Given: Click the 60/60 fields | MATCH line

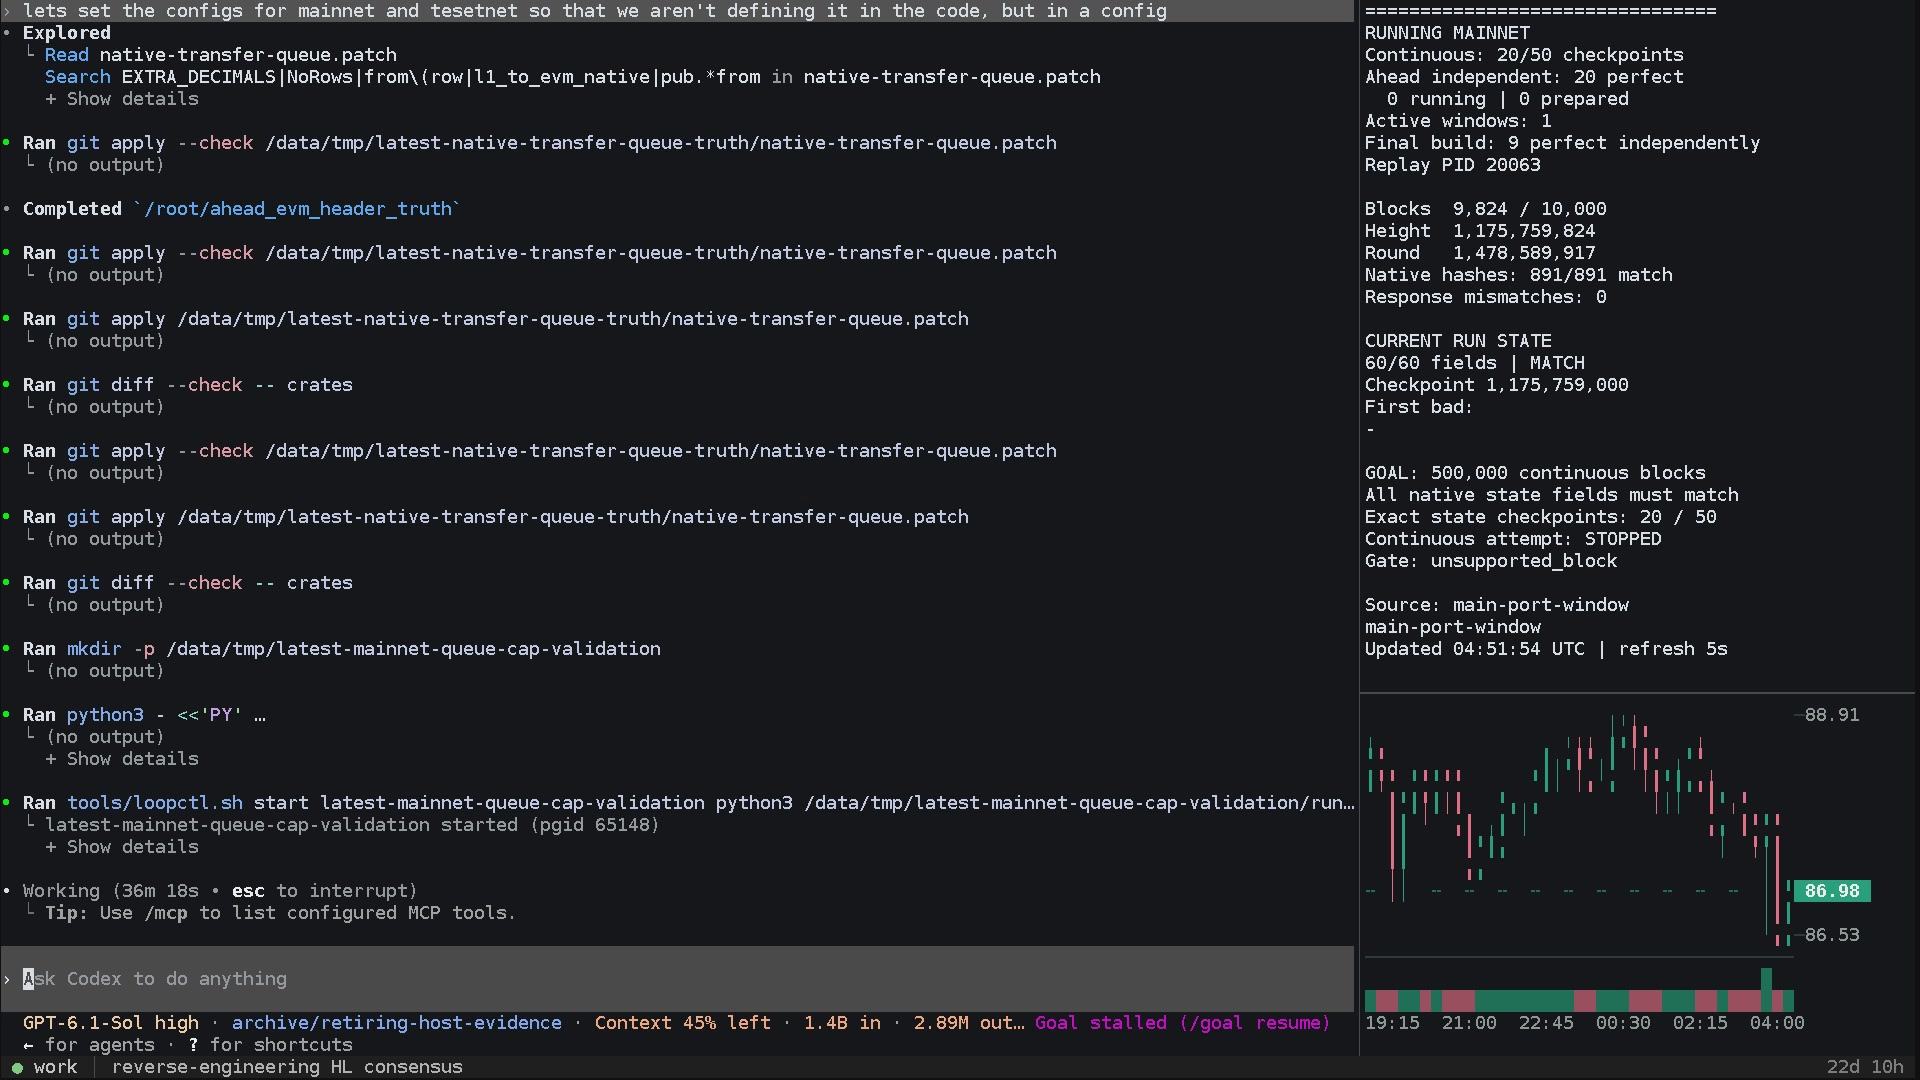Looking at the screenshot, I should tap(1474, 363).
